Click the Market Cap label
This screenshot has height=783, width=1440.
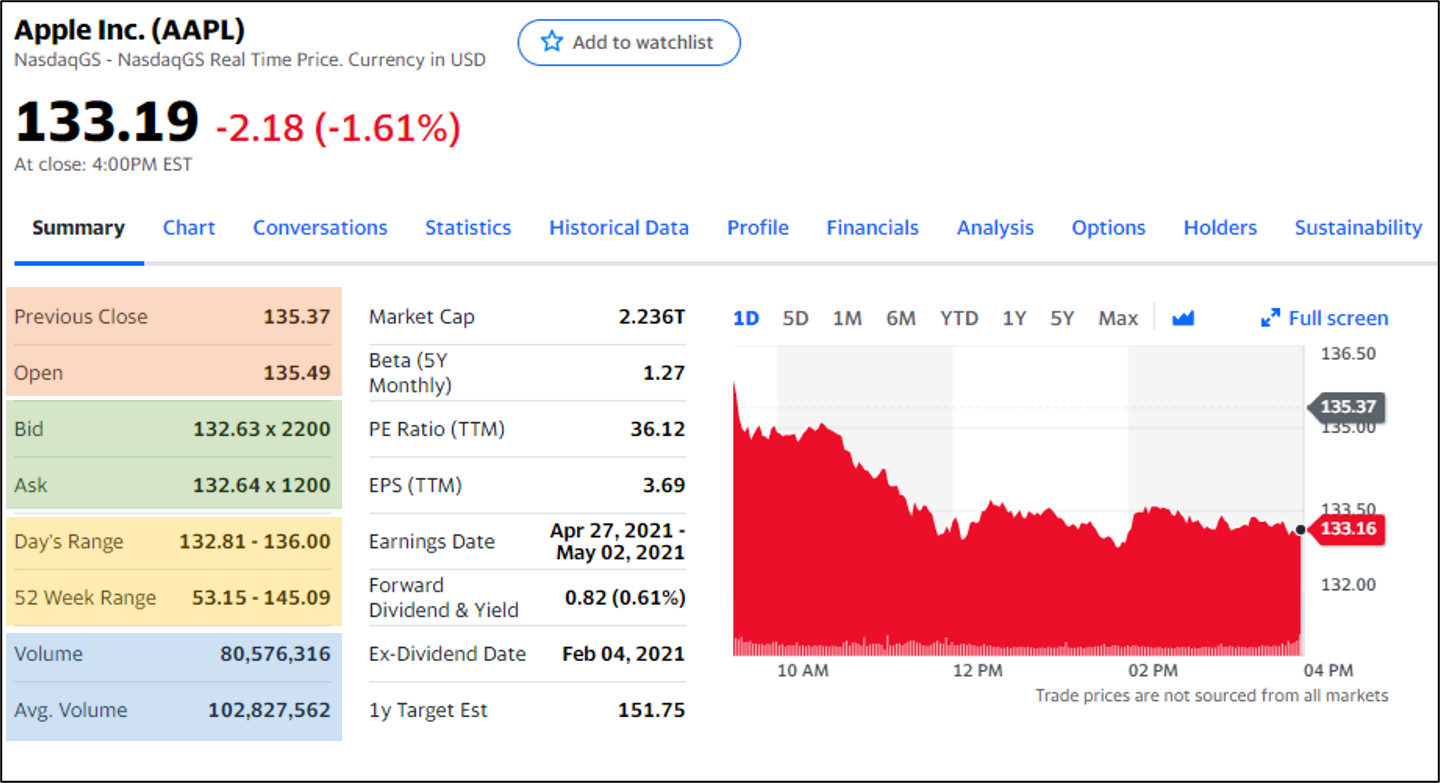(x=422, y=317)
